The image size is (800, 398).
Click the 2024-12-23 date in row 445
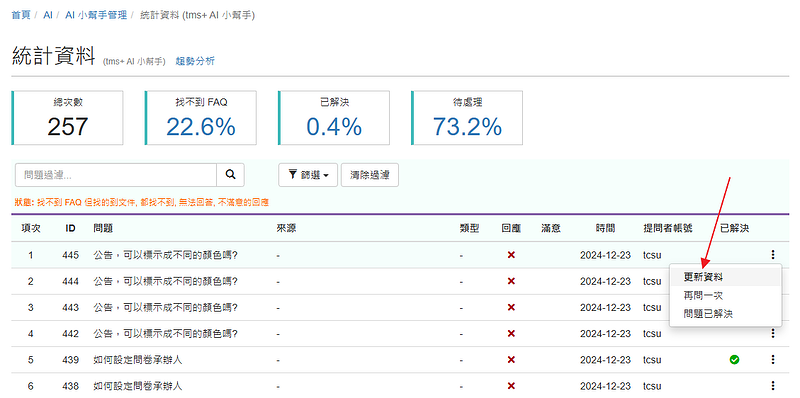pyautogui.click(x=606, y=255)
